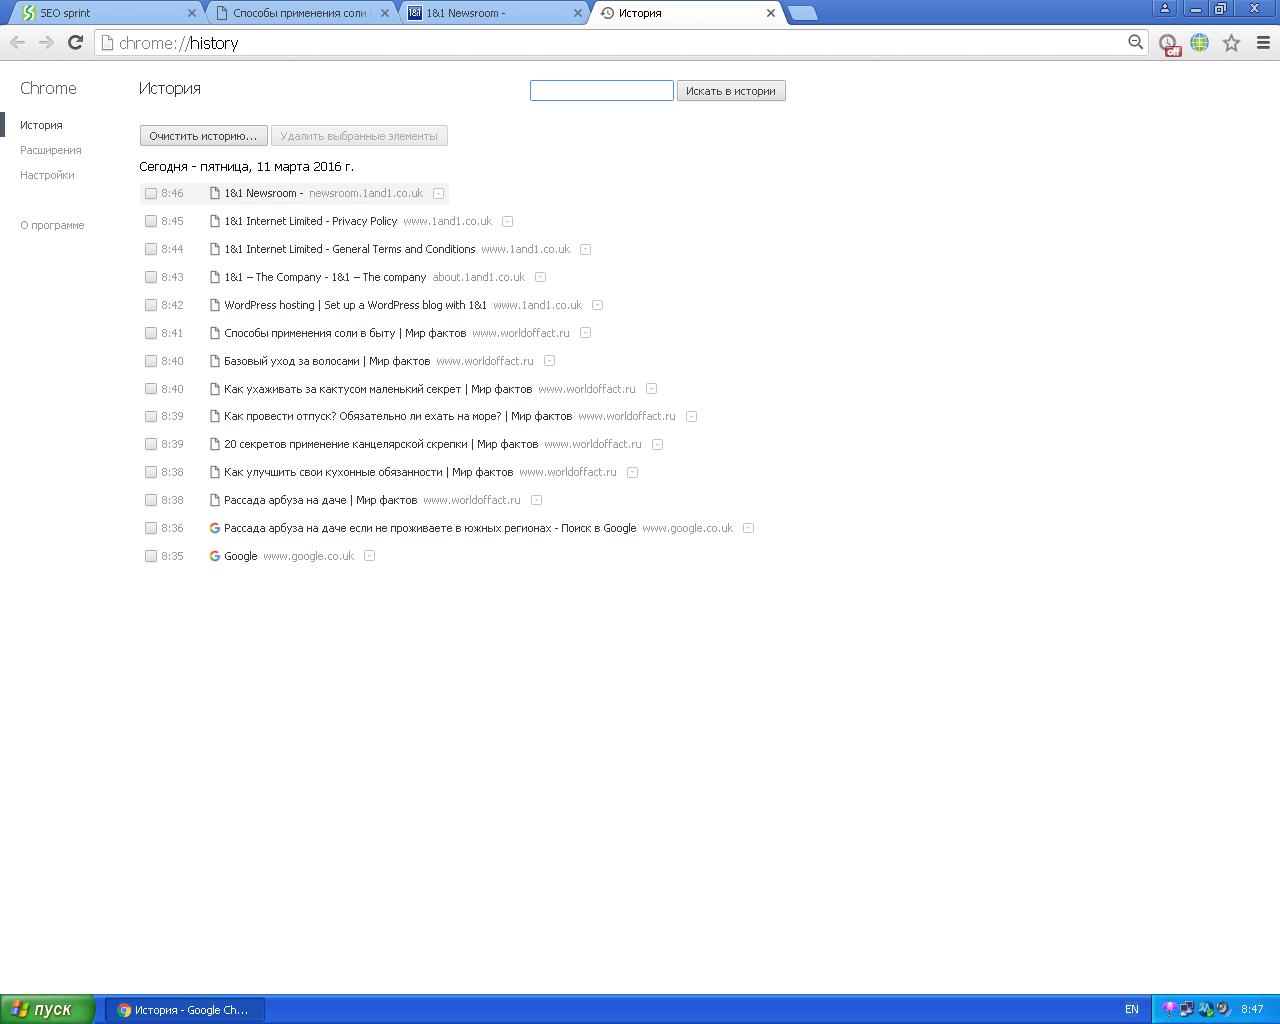Viewport: 1280px width, 1024px height.
Task: Open dropdown arrow for 1&1 Newsroom entry
Action: click(x=438, y=193)
